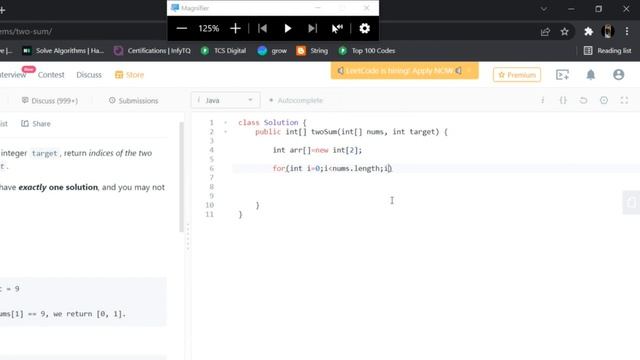Click description panel vertical scrollbar
640x360 pixels.
pyautogui.click(x=181, y=177)
